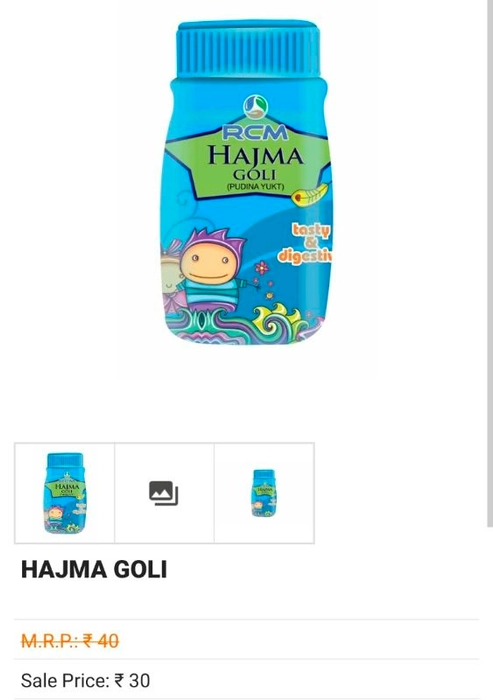Click the yellow-green wave swirl at bottle bottom
The width and height of the screenshot is (493, 700).
click(x=275, y=319)
